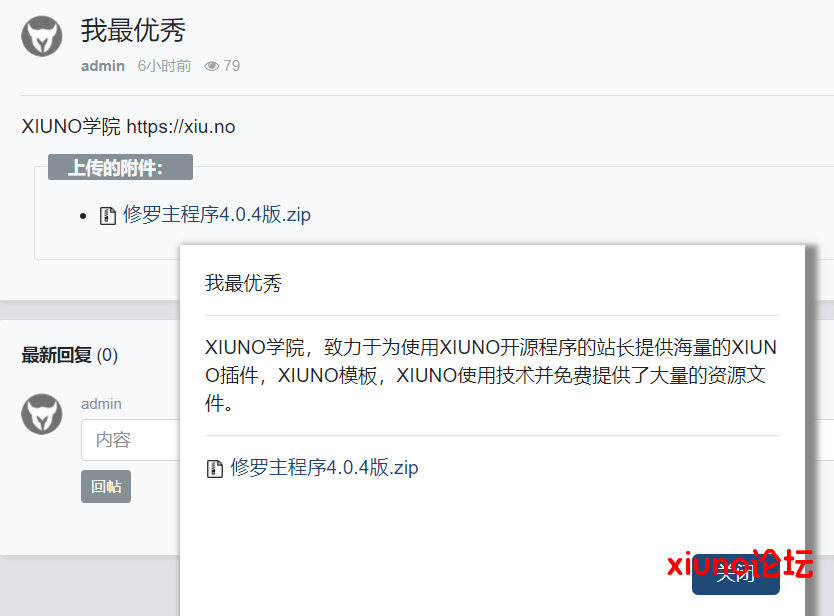The image size is (834, 616).
Task: Close the popup with the 关闭 button
Action: point(736,573)
